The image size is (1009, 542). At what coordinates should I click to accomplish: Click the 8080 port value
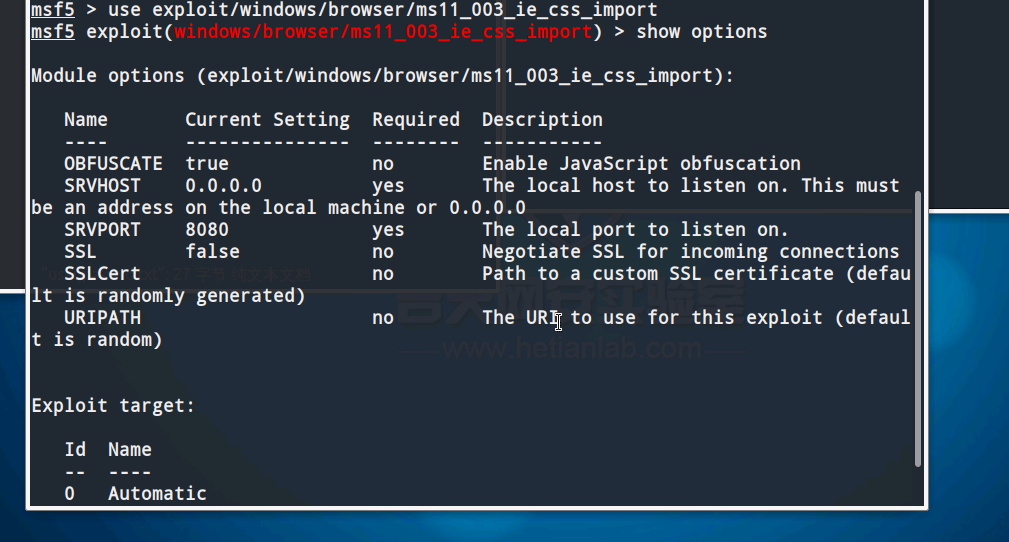207,230
